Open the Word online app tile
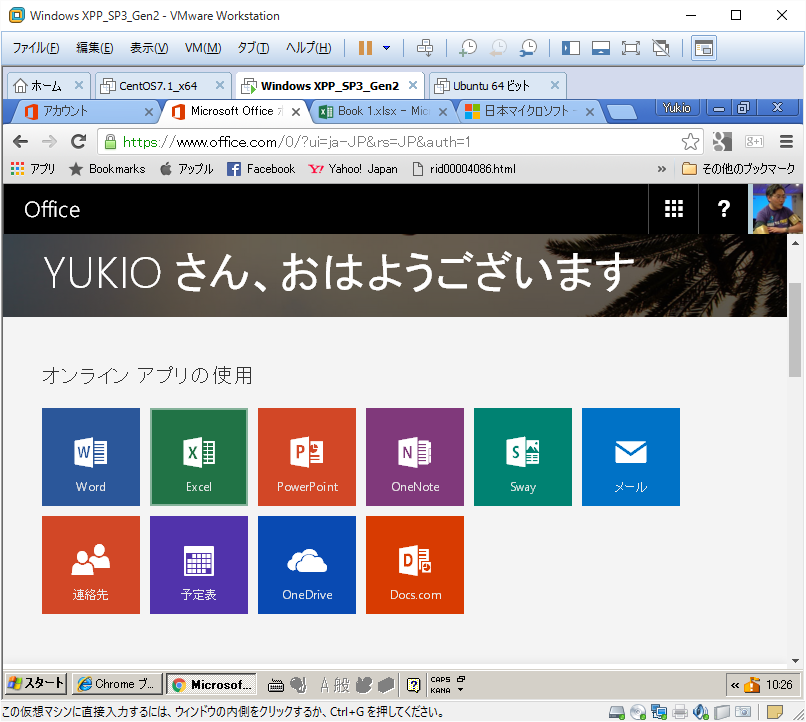 (90, 456)
